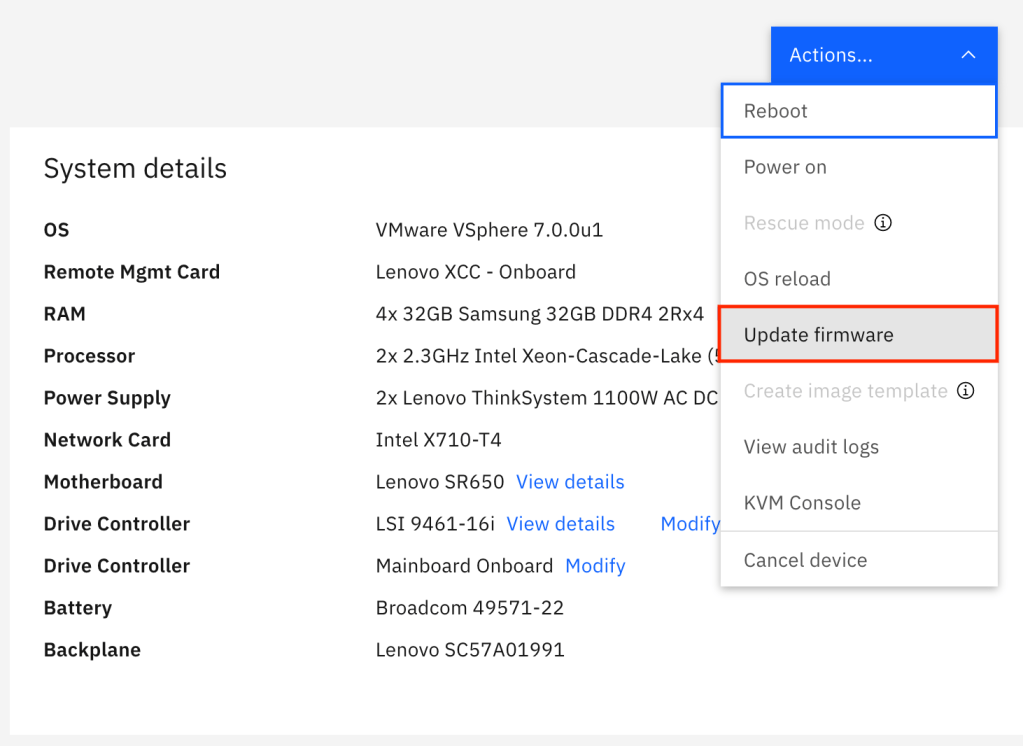Select the Rescue mode menu entry
This screenshot has width=1023, height=746.
(x=804, y=223)
